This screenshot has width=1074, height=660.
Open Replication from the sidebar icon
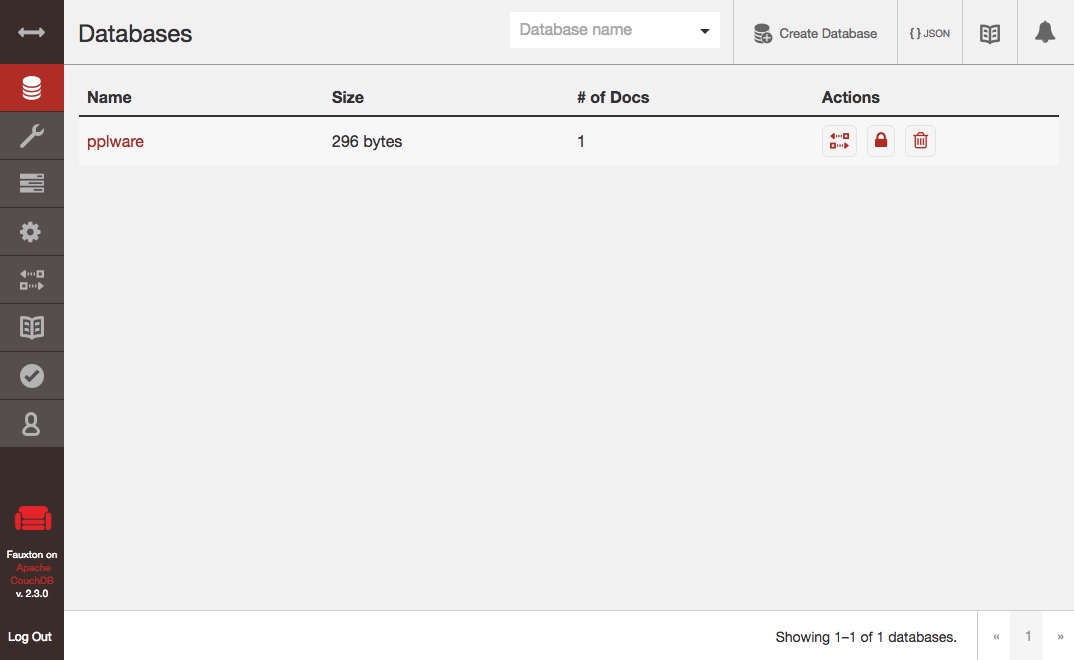31,280
